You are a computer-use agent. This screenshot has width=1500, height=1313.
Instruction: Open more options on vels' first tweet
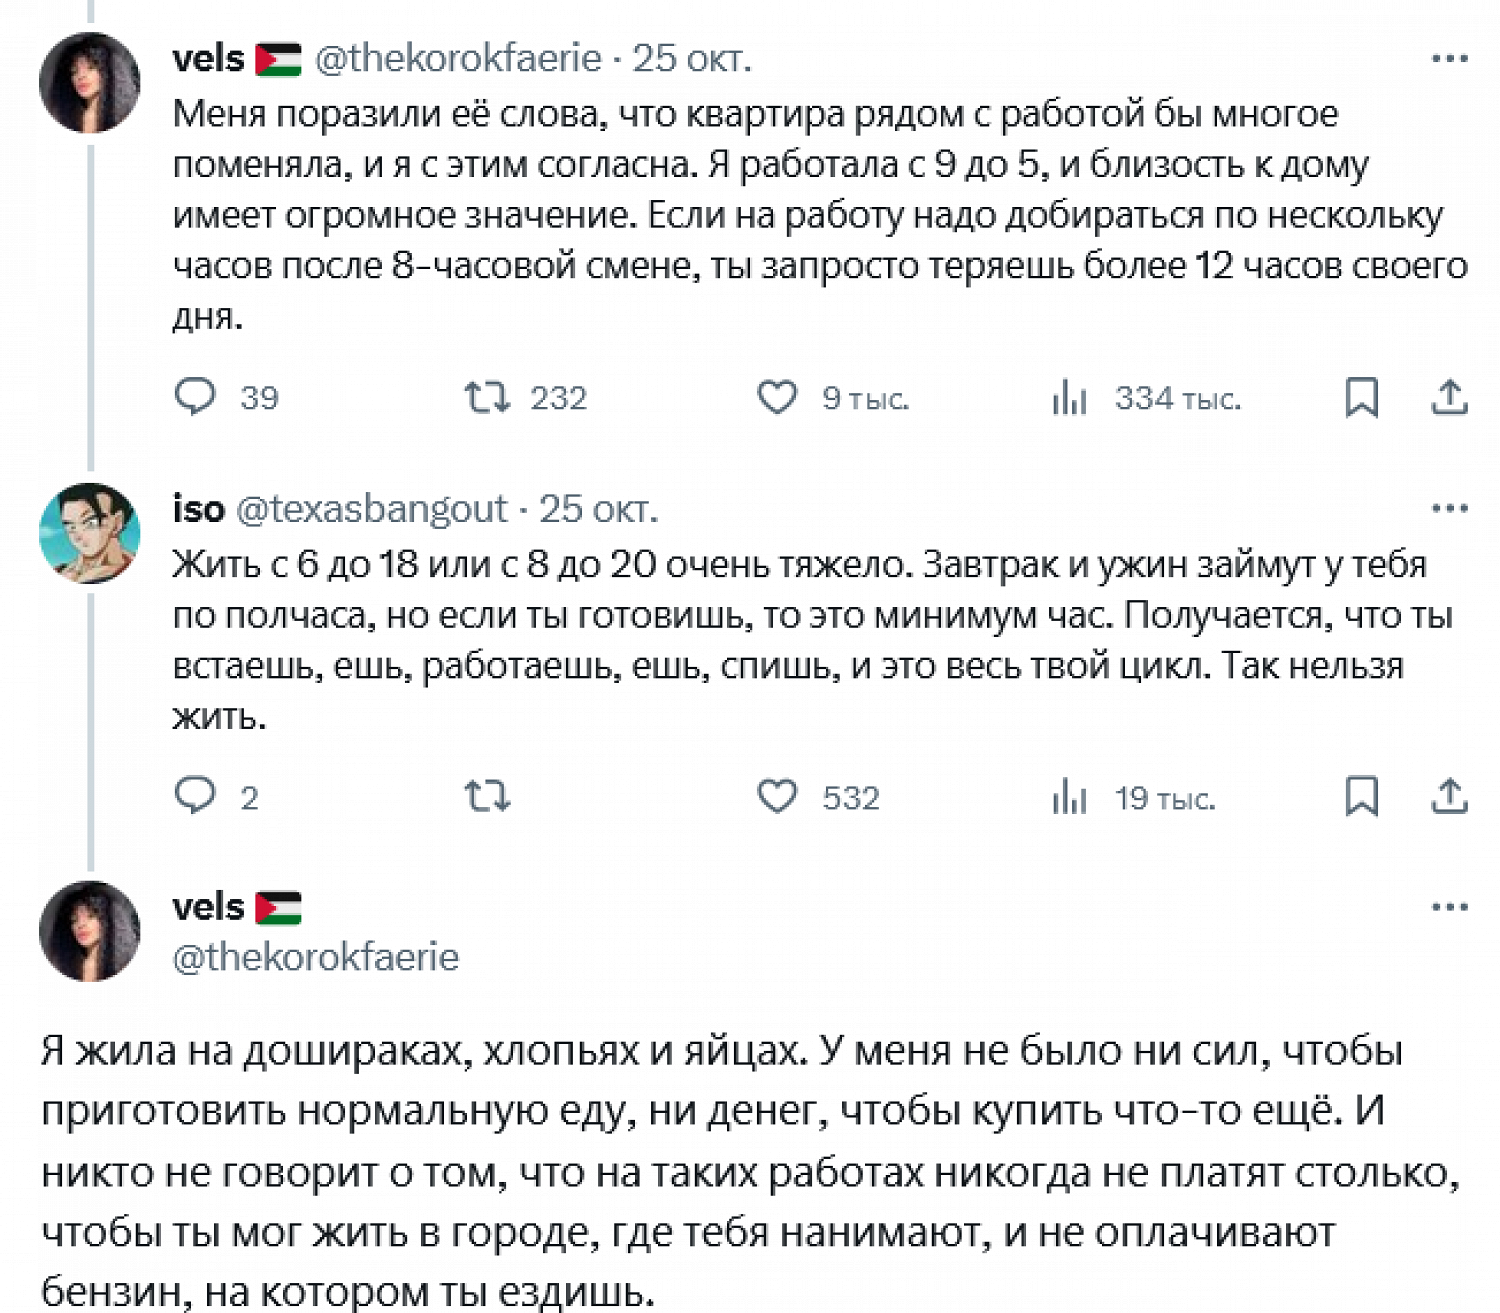coord(1449,59)
